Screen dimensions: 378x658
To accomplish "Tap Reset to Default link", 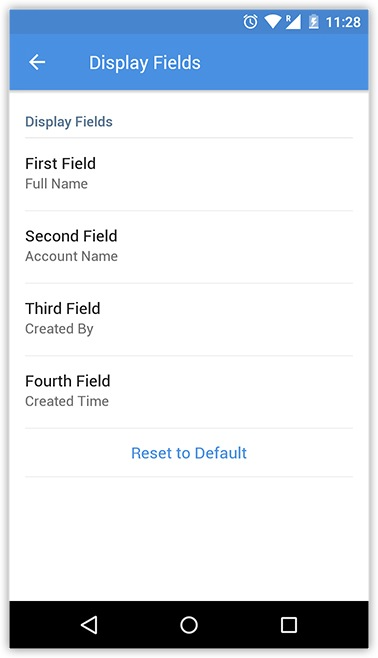I will [x=189, y=453].
